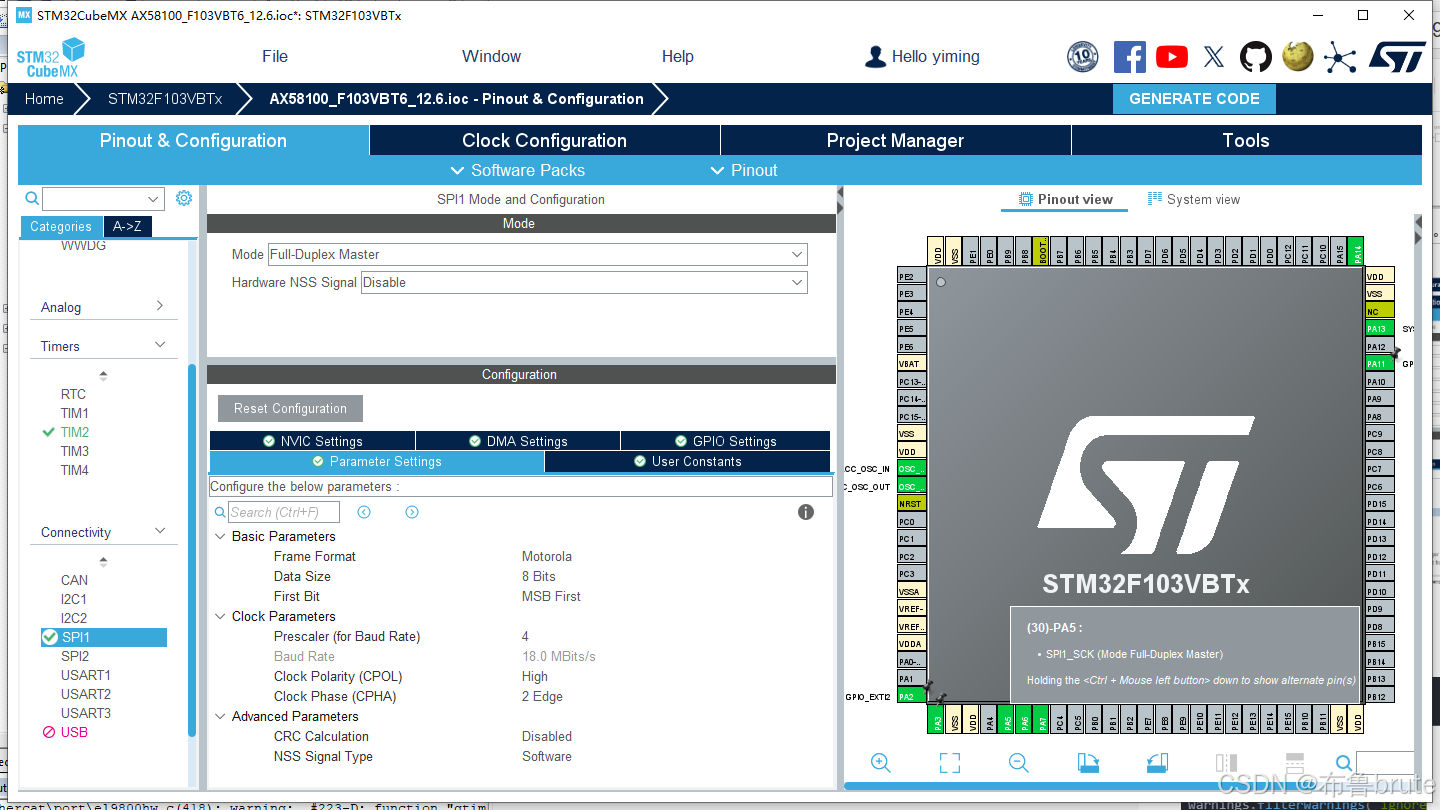Viewport: 1440px width, 810px height.
Task: Switch to System view
Action: [1194, 199]
